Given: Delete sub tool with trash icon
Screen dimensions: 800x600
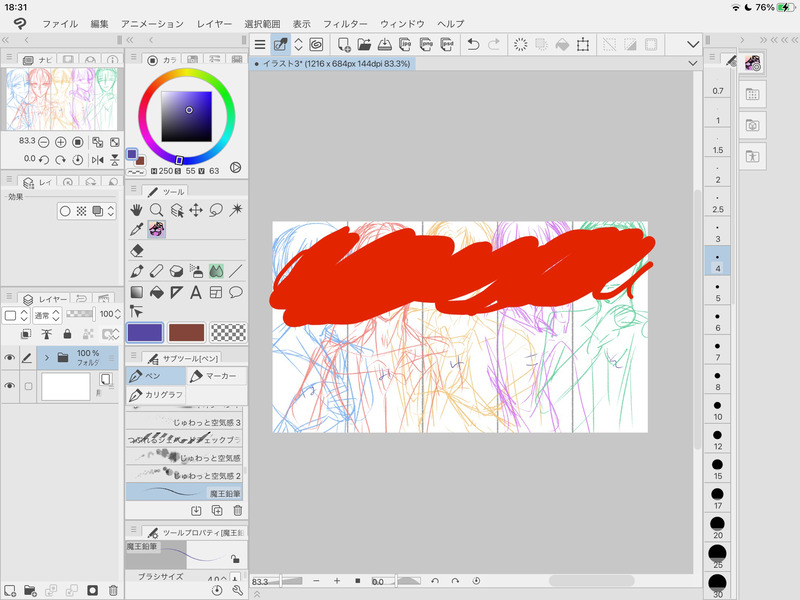Looking at the screenshot, I should pyautogui.click(x=237, y=510).
